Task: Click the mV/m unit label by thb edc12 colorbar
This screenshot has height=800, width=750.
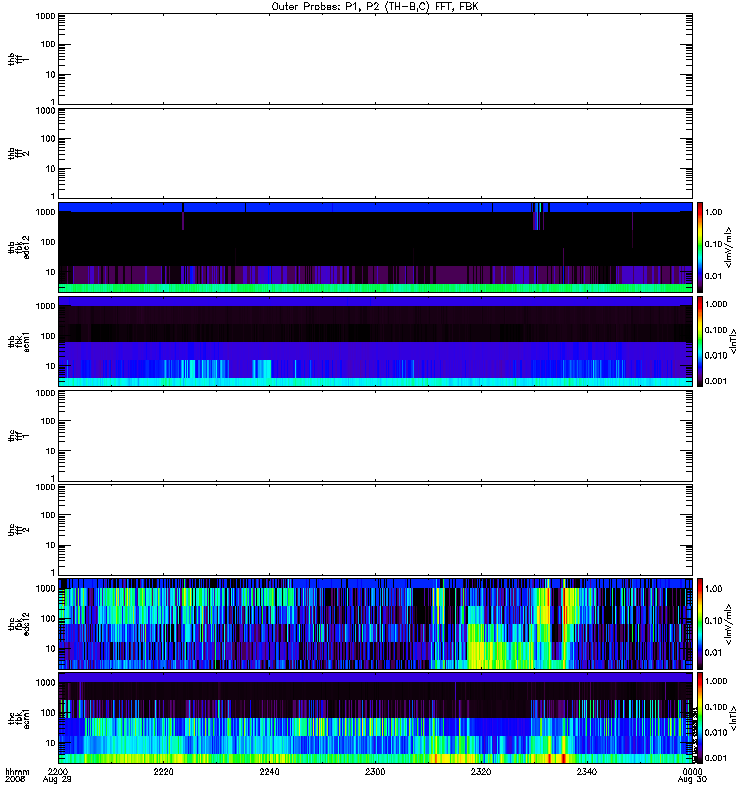Action: click(x=728, y=247)
